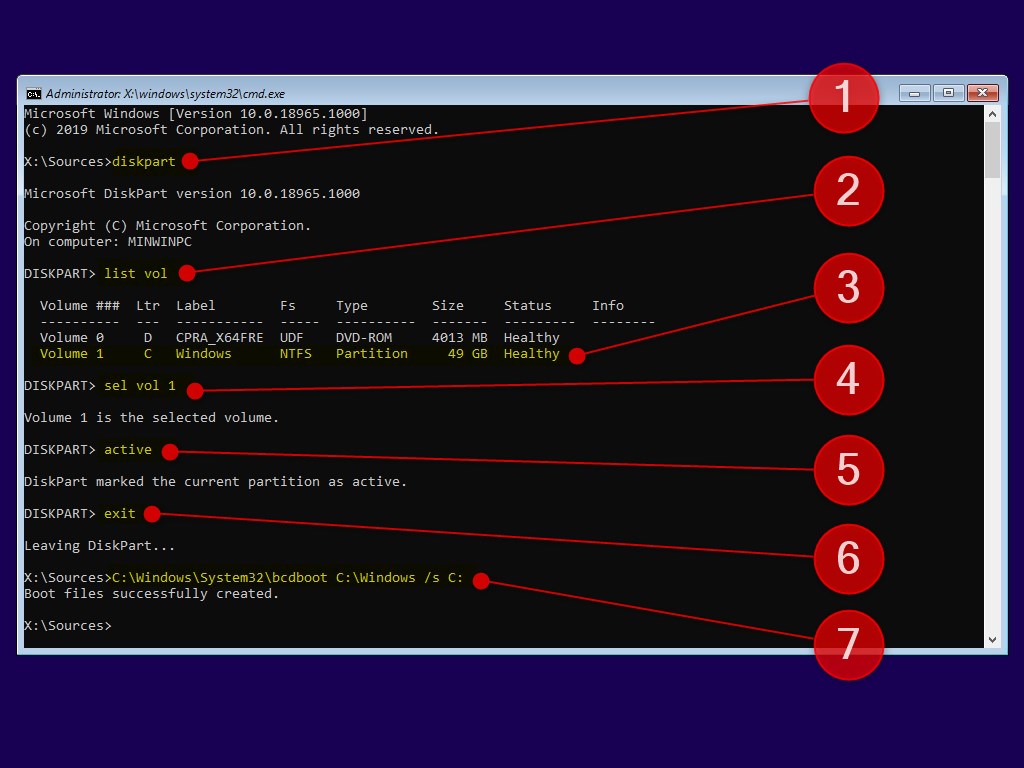Click the 'CPRA_X64FRE' label cell
Viewport: 1024px width, 768px height.
[219, 338]
